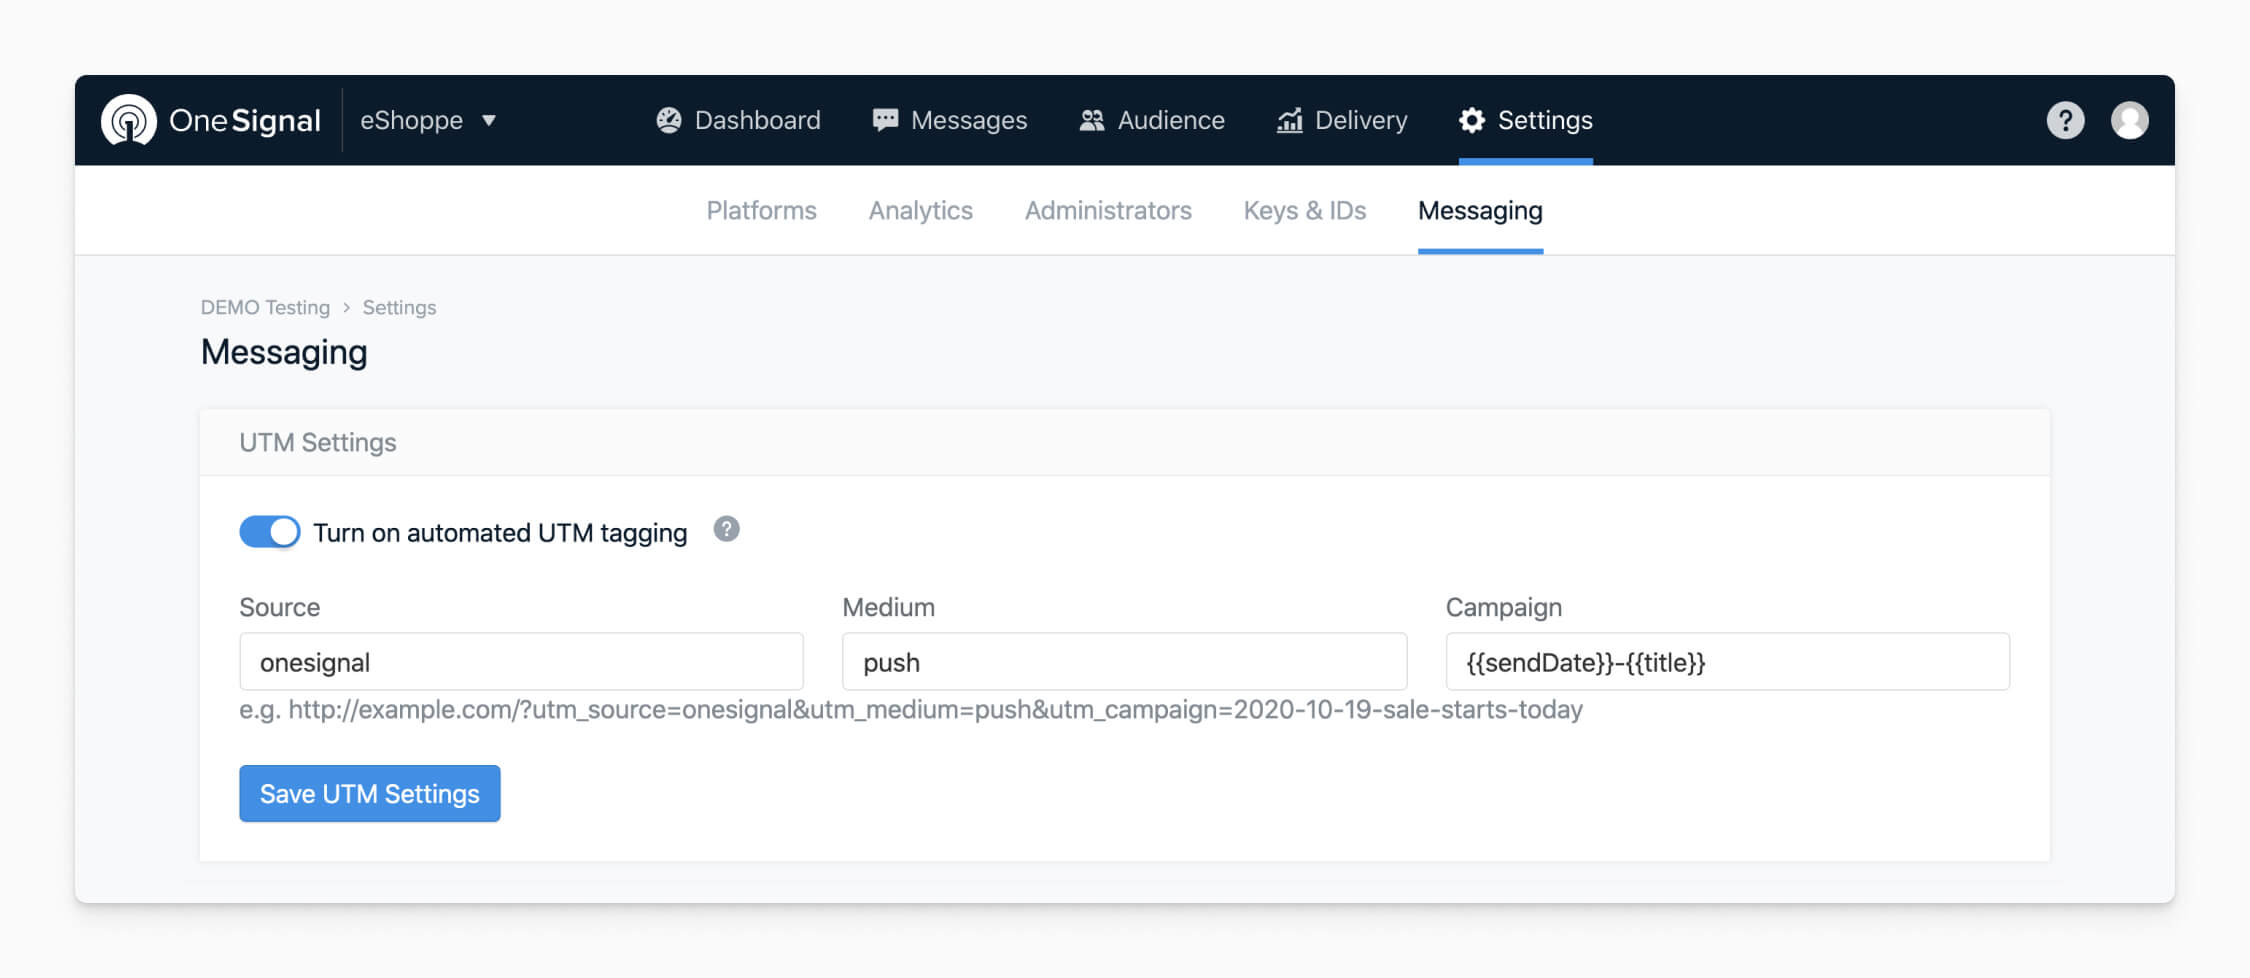The image size is (2250, 978).
Task: Click the Messaging page heading
Action: click(284, 352)
